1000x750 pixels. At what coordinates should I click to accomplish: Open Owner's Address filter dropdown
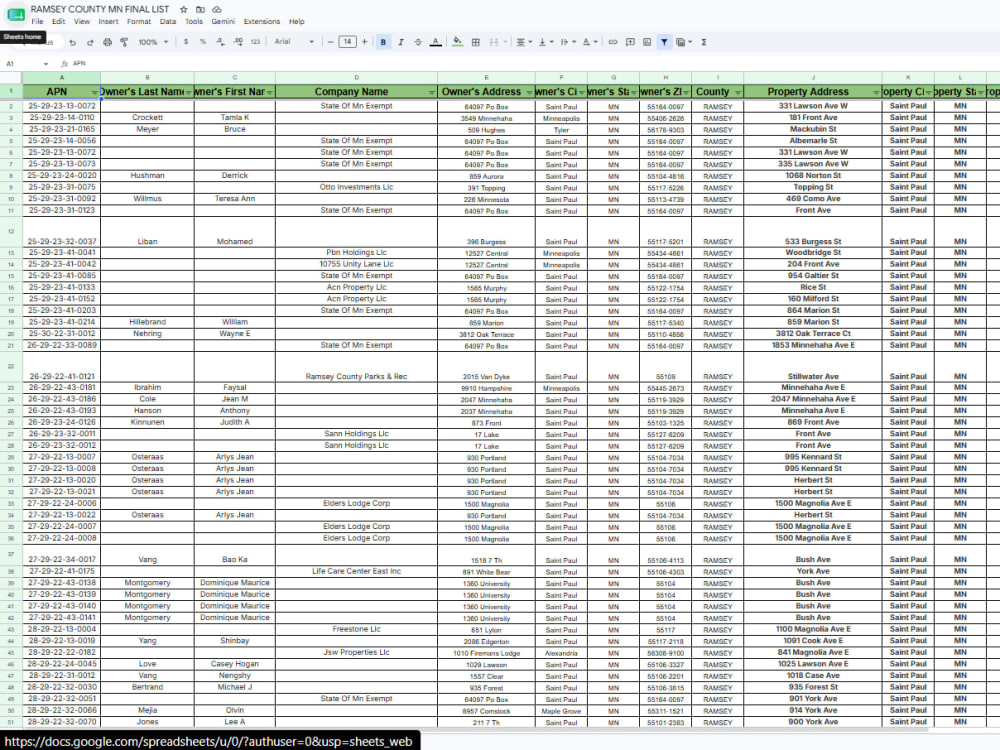[529, 92]
